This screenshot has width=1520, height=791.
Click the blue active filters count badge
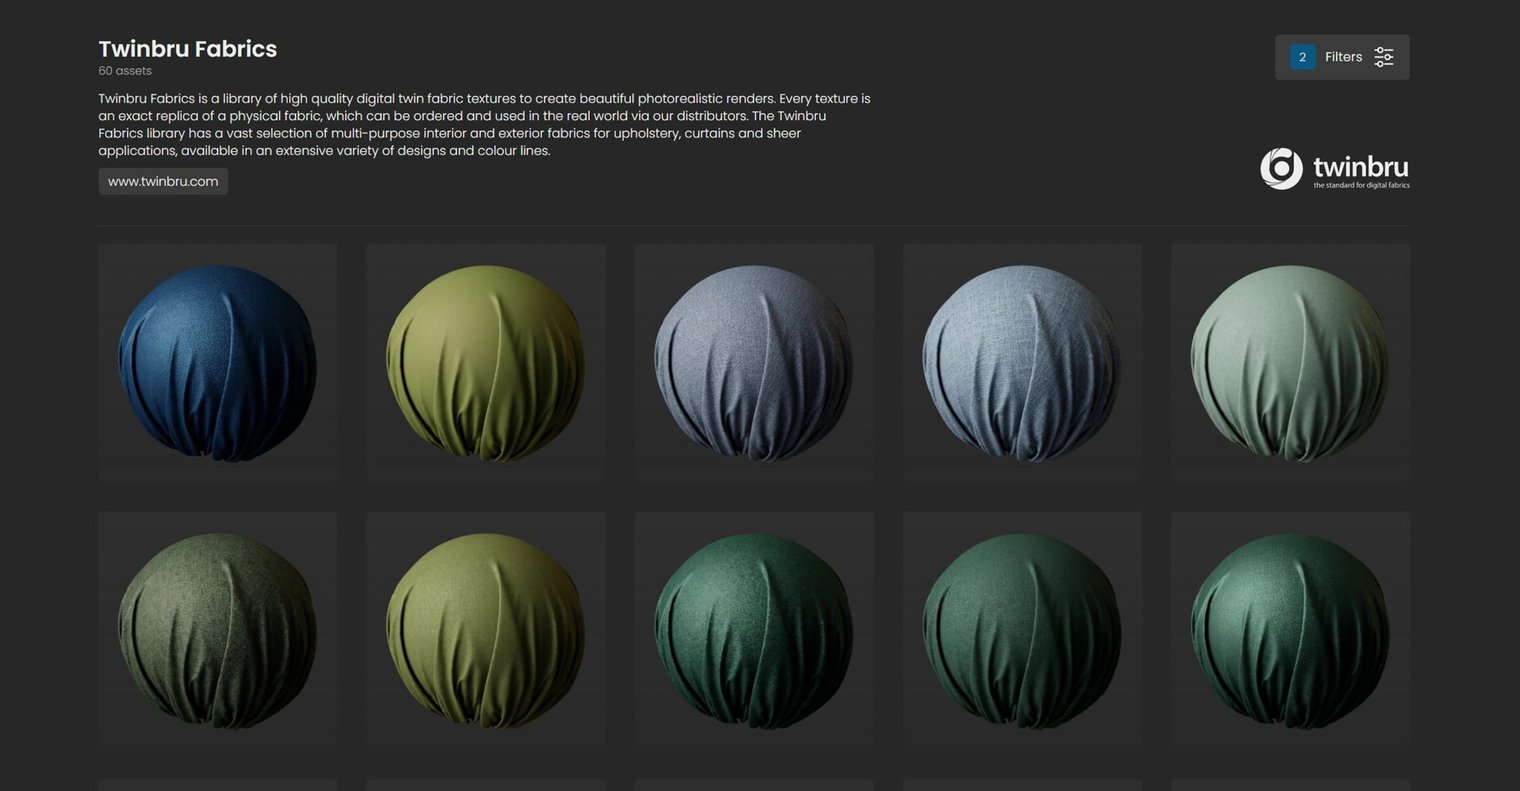[1302, 57]
